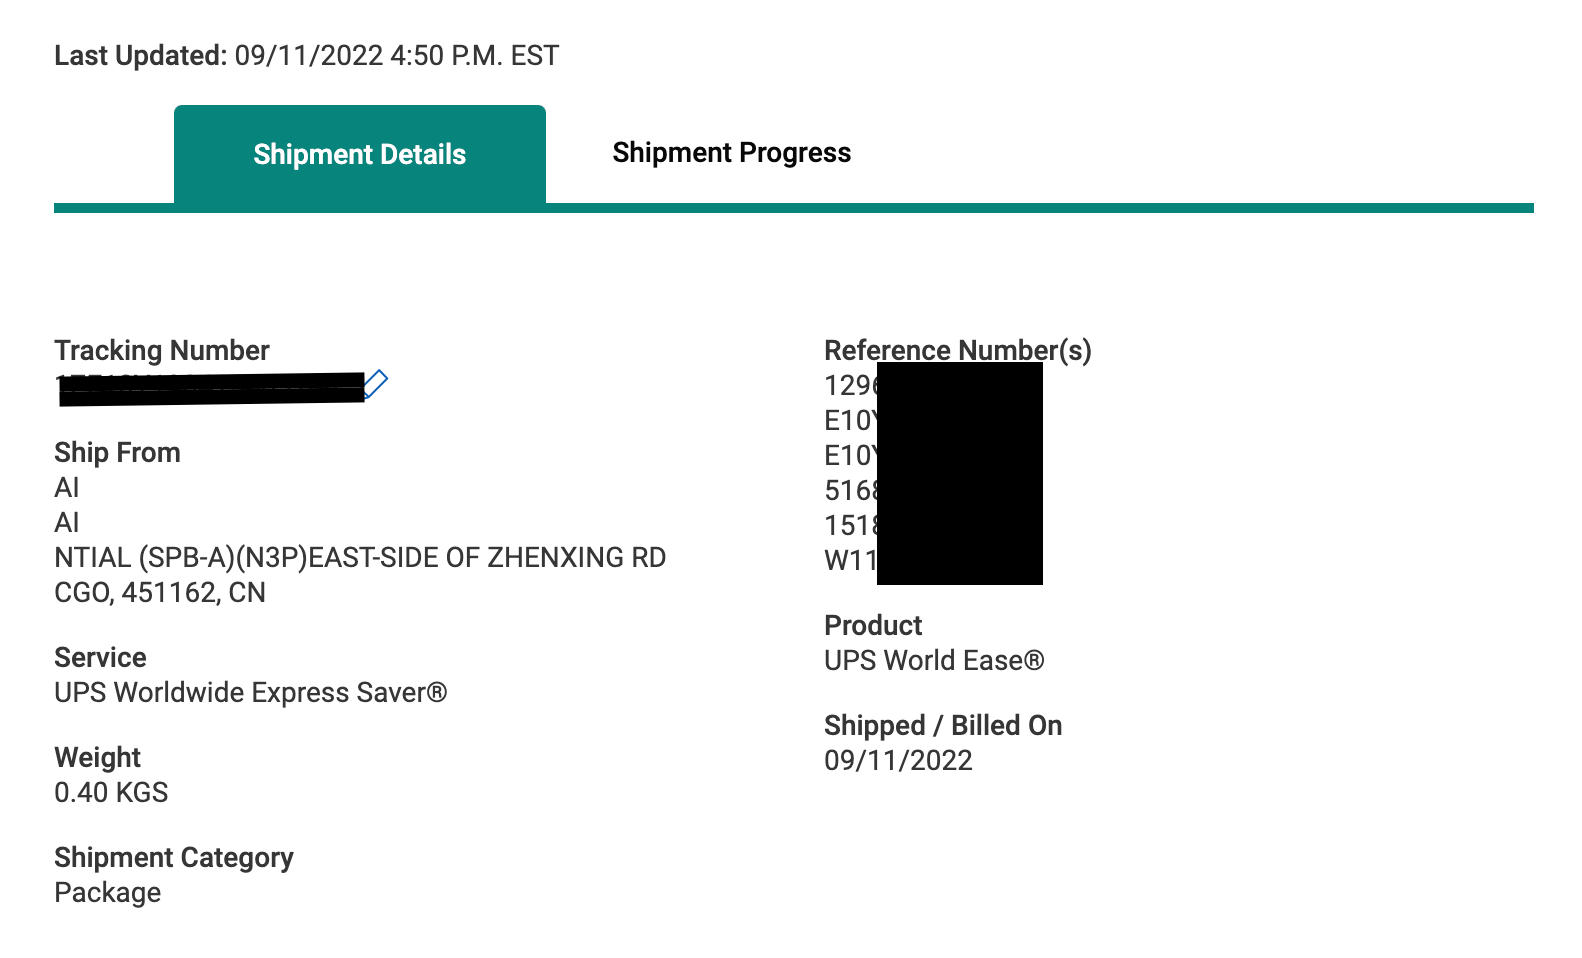
Task: Click the Shipment Category heading
Action: tap(174, 858)
